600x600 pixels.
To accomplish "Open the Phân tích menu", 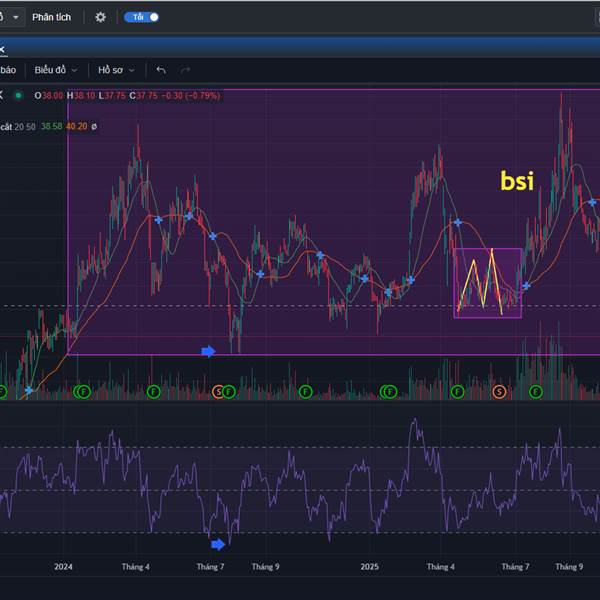I will pos(53,17).
